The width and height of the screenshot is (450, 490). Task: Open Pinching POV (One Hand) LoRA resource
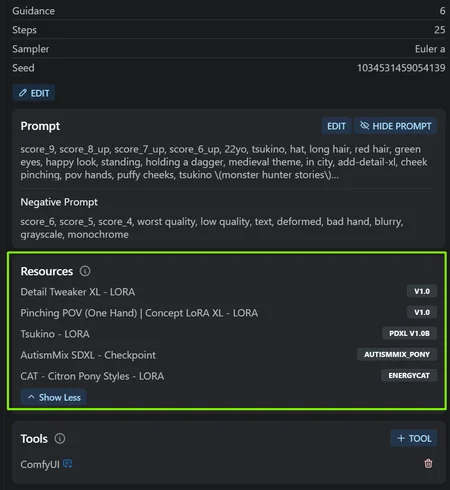139,313
